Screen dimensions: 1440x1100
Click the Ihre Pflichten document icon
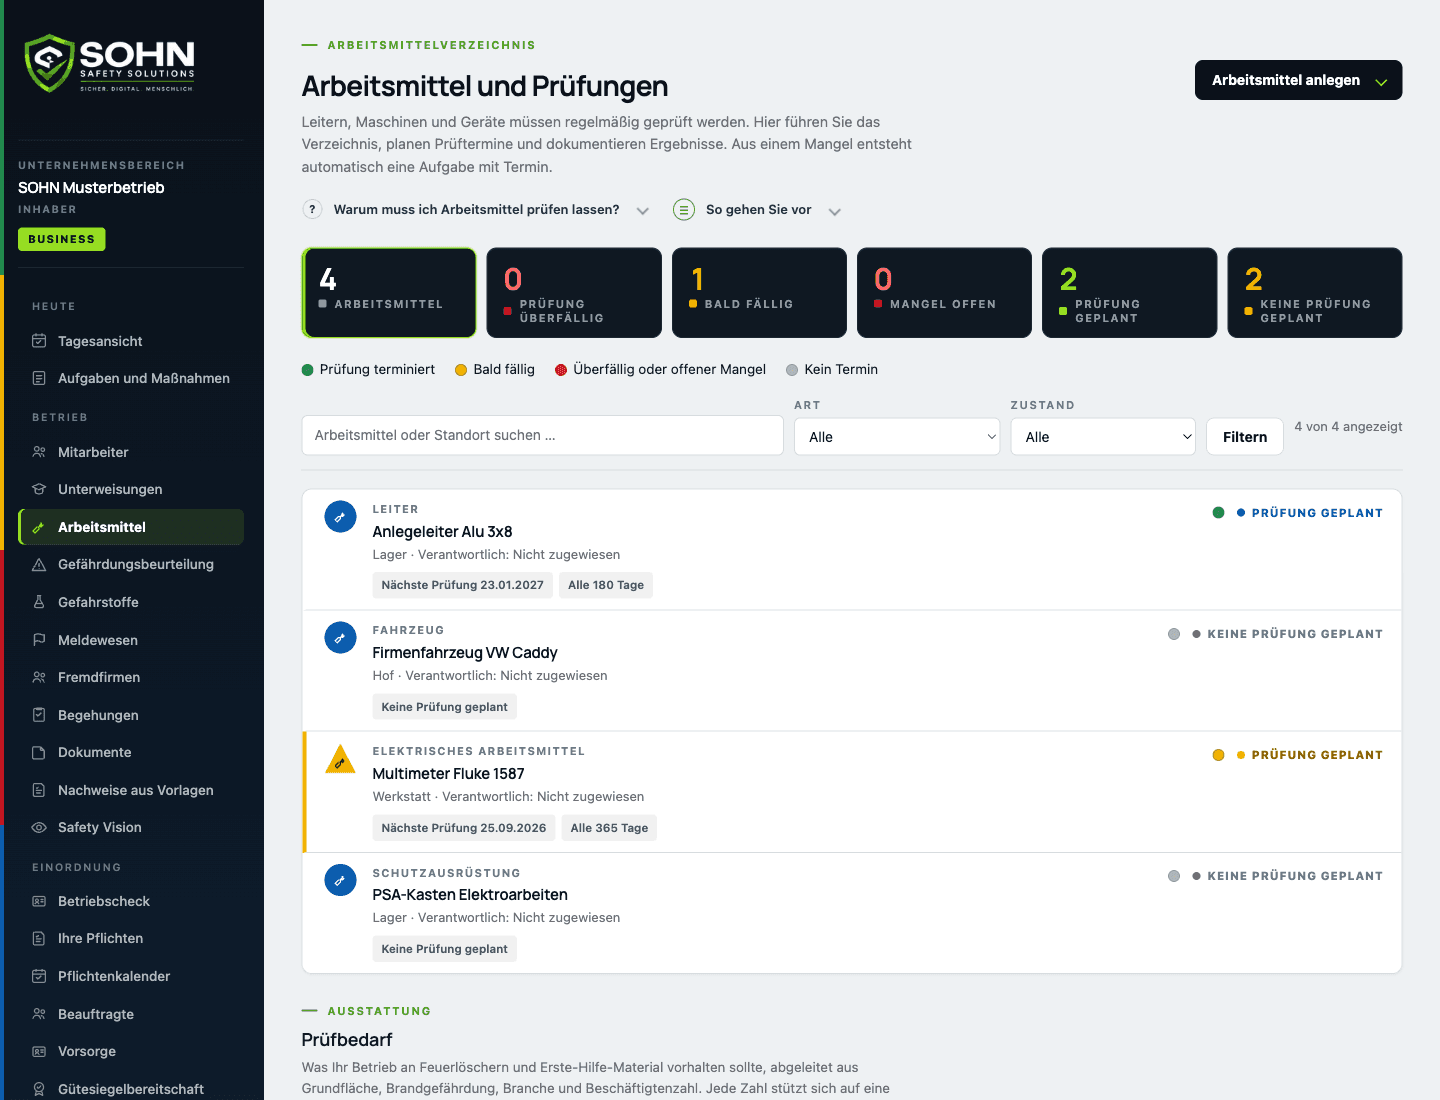39,938
